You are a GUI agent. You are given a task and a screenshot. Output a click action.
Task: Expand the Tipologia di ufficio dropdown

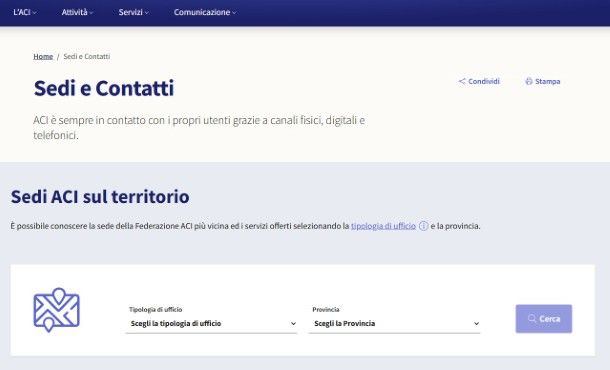coord(211,323)
